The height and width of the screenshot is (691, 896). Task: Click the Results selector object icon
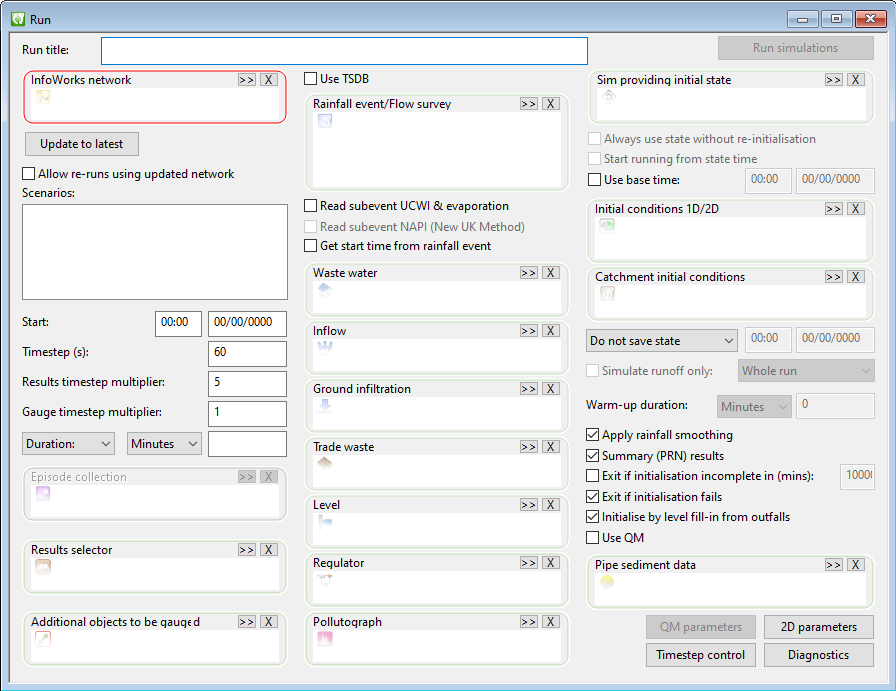click(x=43, y=567)
